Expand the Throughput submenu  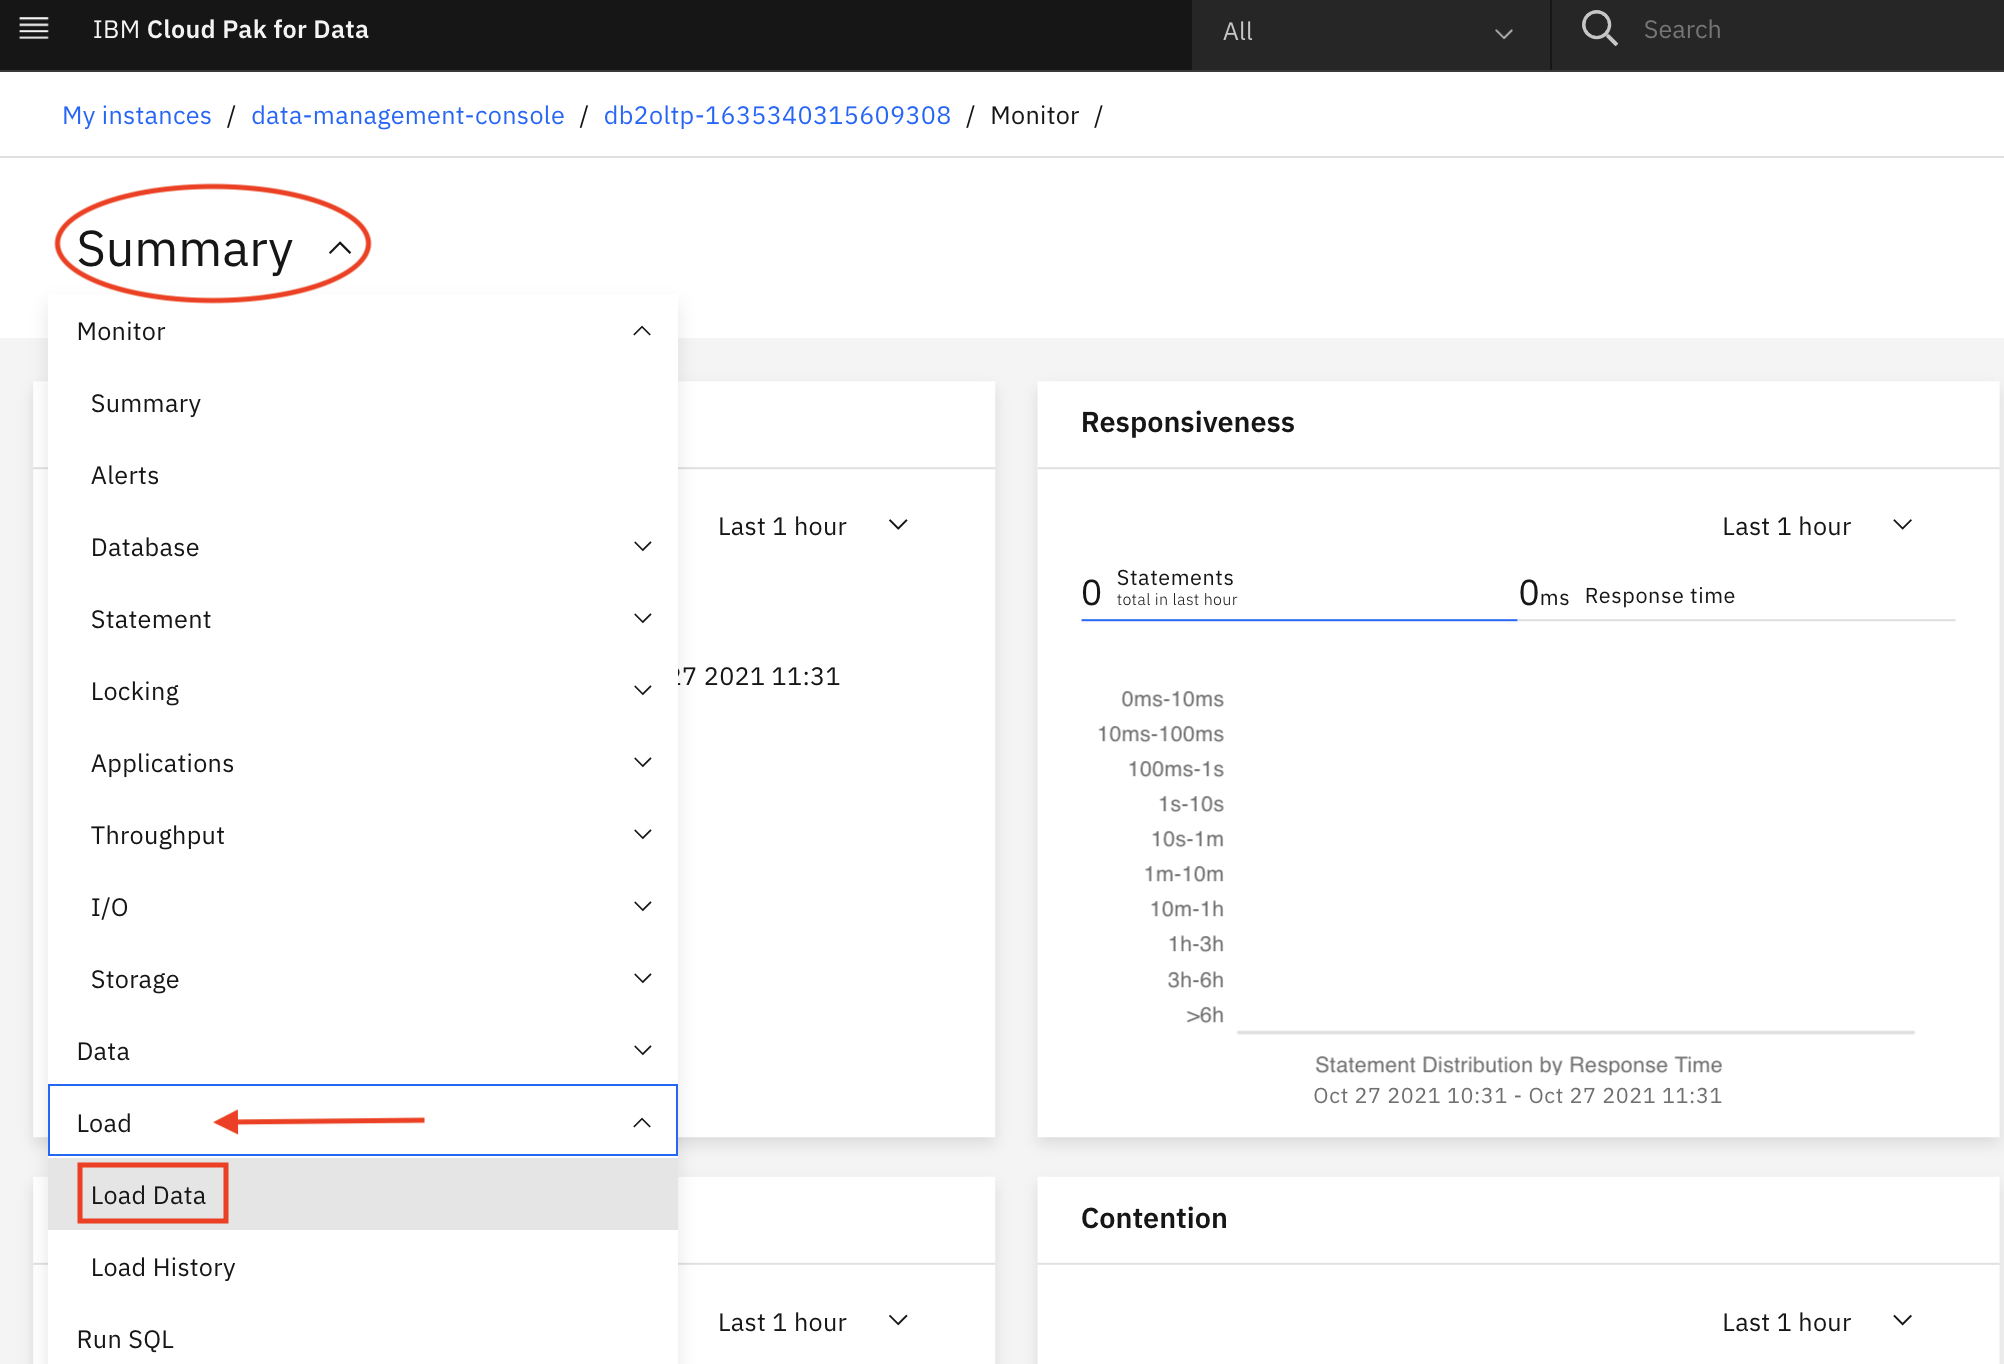coord(642,834)
